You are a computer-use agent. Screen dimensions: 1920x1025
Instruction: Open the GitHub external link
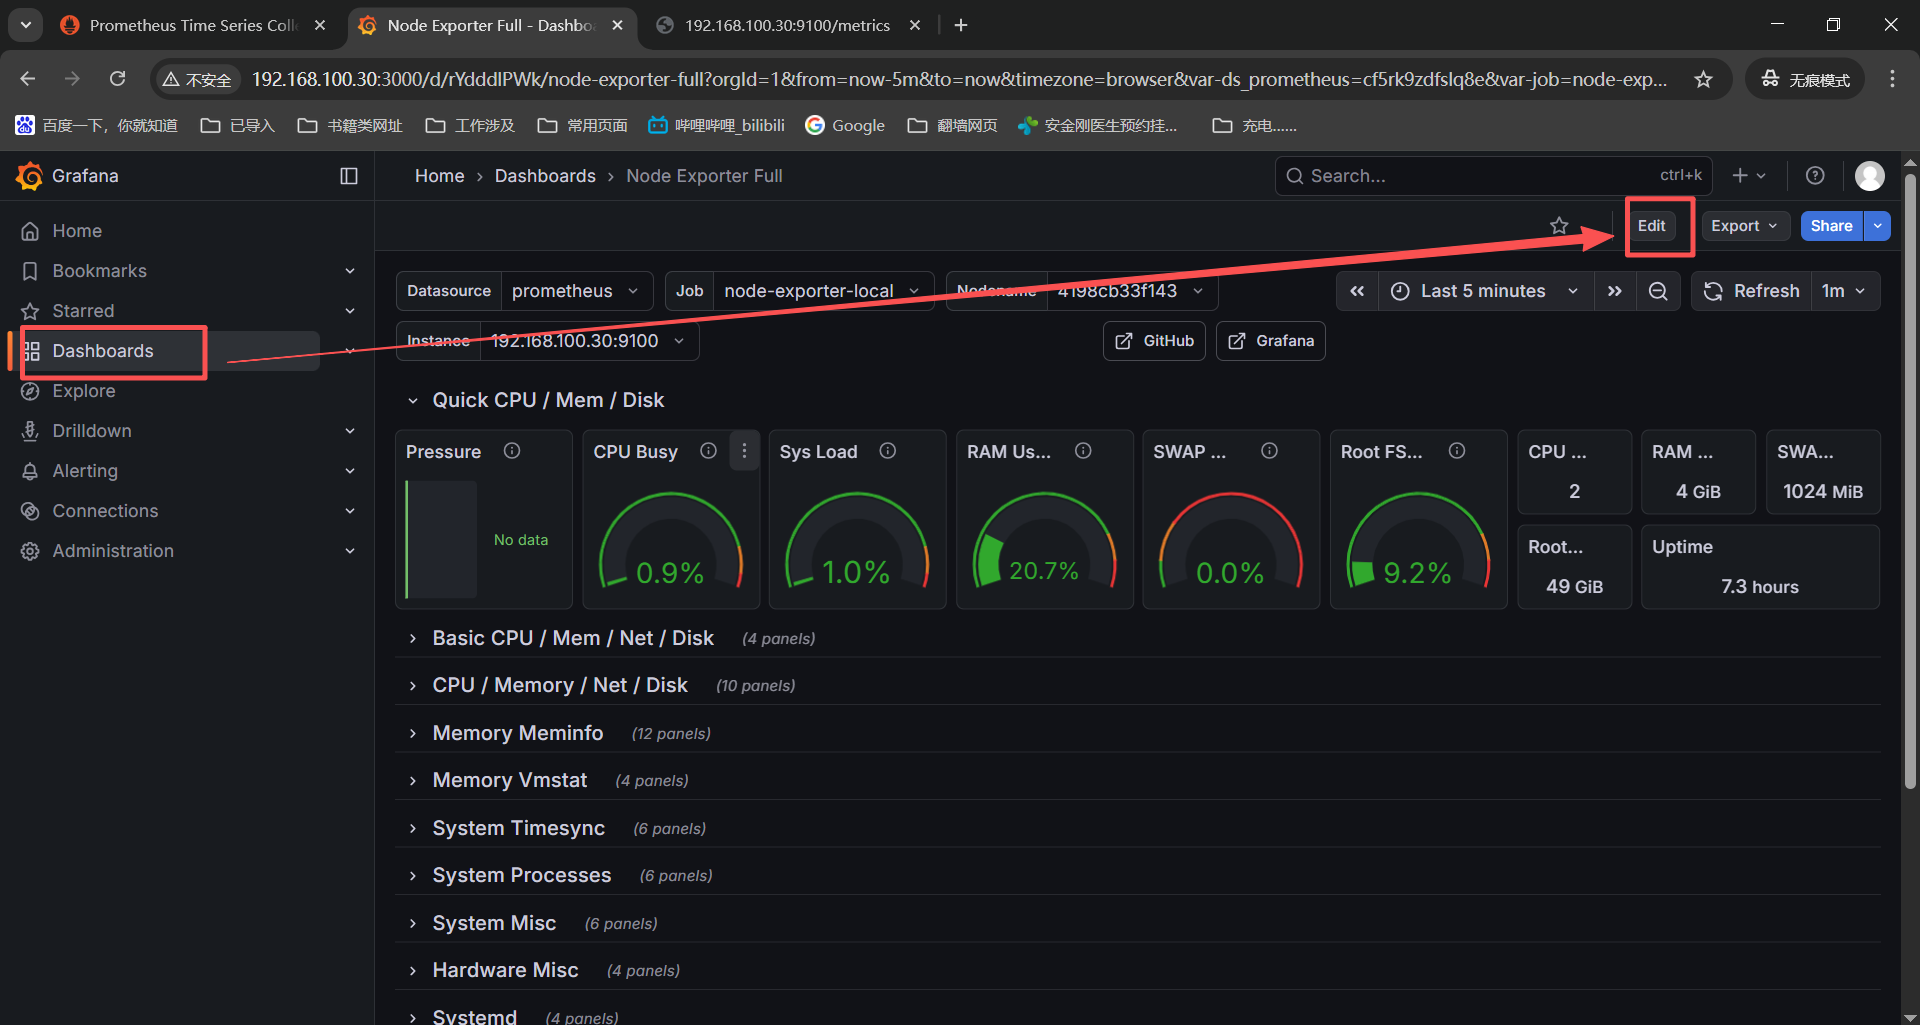click(x=1154, y=341)
